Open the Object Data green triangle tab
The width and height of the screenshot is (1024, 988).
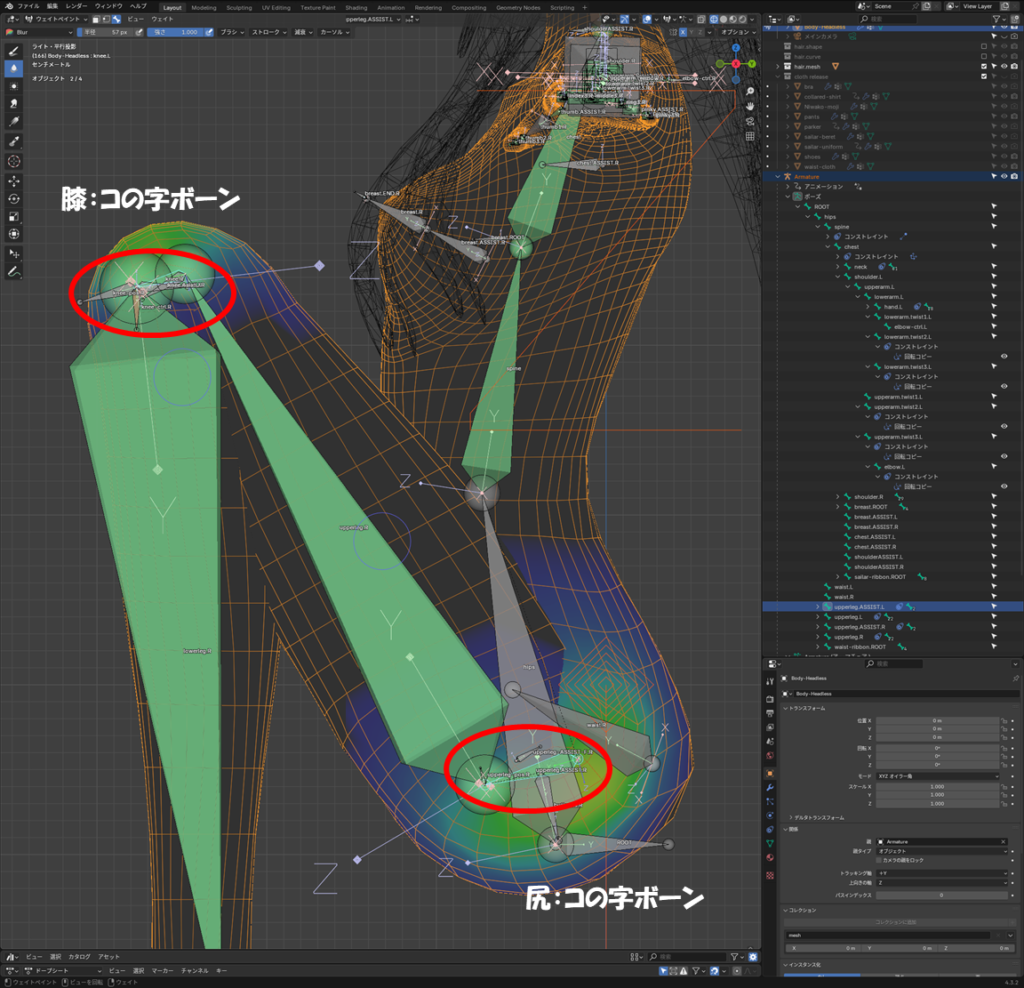point(769,843)
